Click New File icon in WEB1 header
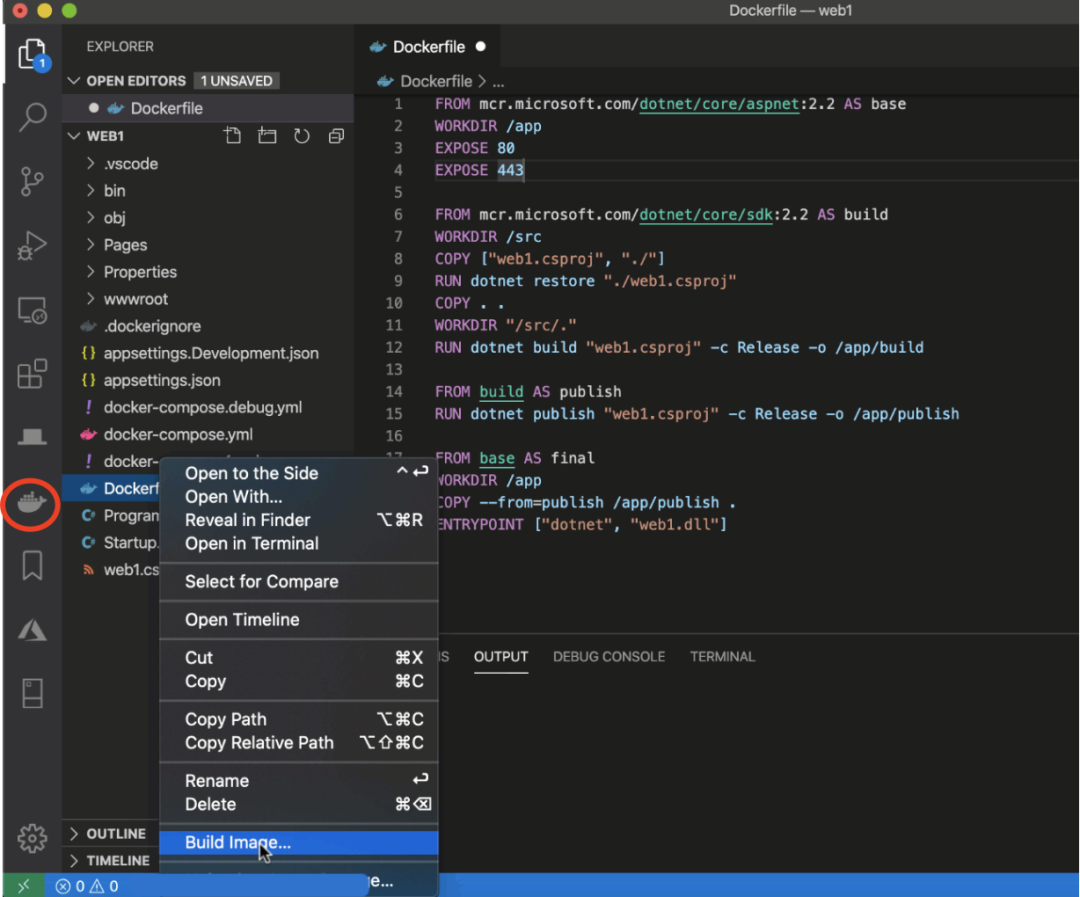This screenshot has width=1080, height=897. (x=233, y=136)
